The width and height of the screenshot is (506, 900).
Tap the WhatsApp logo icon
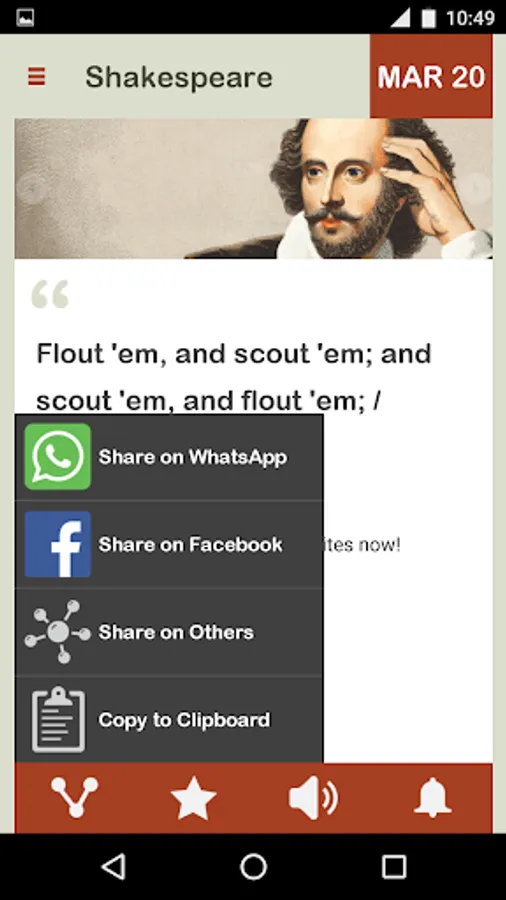[57, 456]
